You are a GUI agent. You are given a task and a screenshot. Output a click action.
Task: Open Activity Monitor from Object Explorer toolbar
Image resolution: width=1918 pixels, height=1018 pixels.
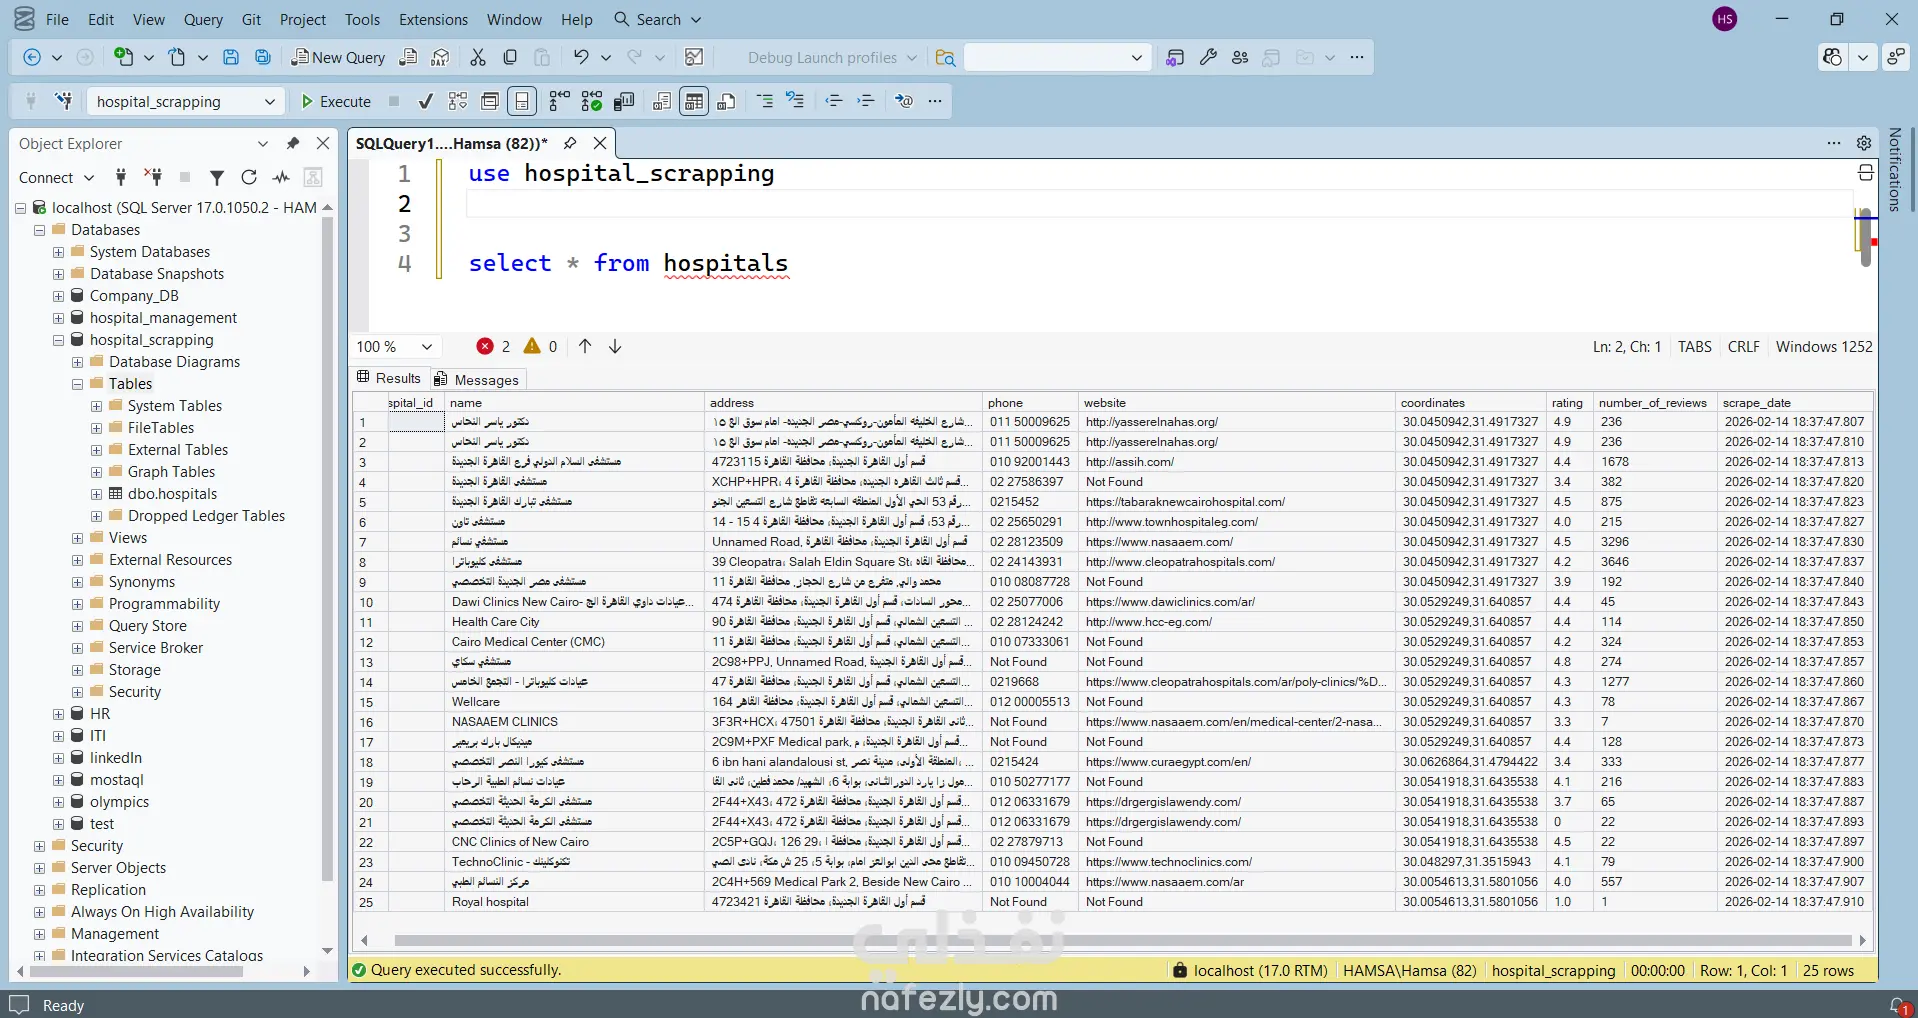282,178
